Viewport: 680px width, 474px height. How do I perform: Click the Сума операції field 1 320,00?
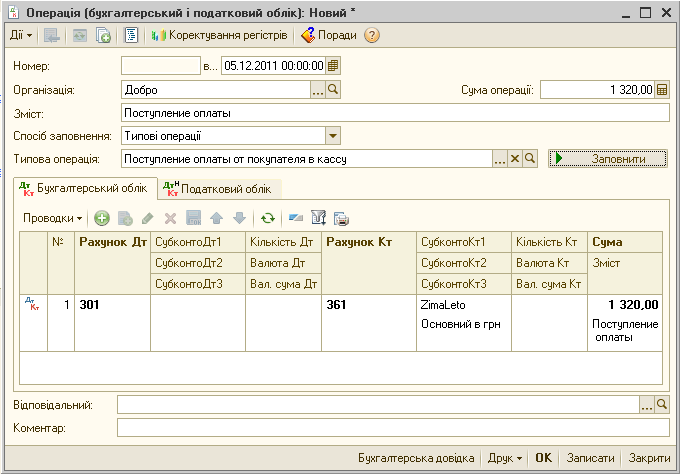(597, 90)
